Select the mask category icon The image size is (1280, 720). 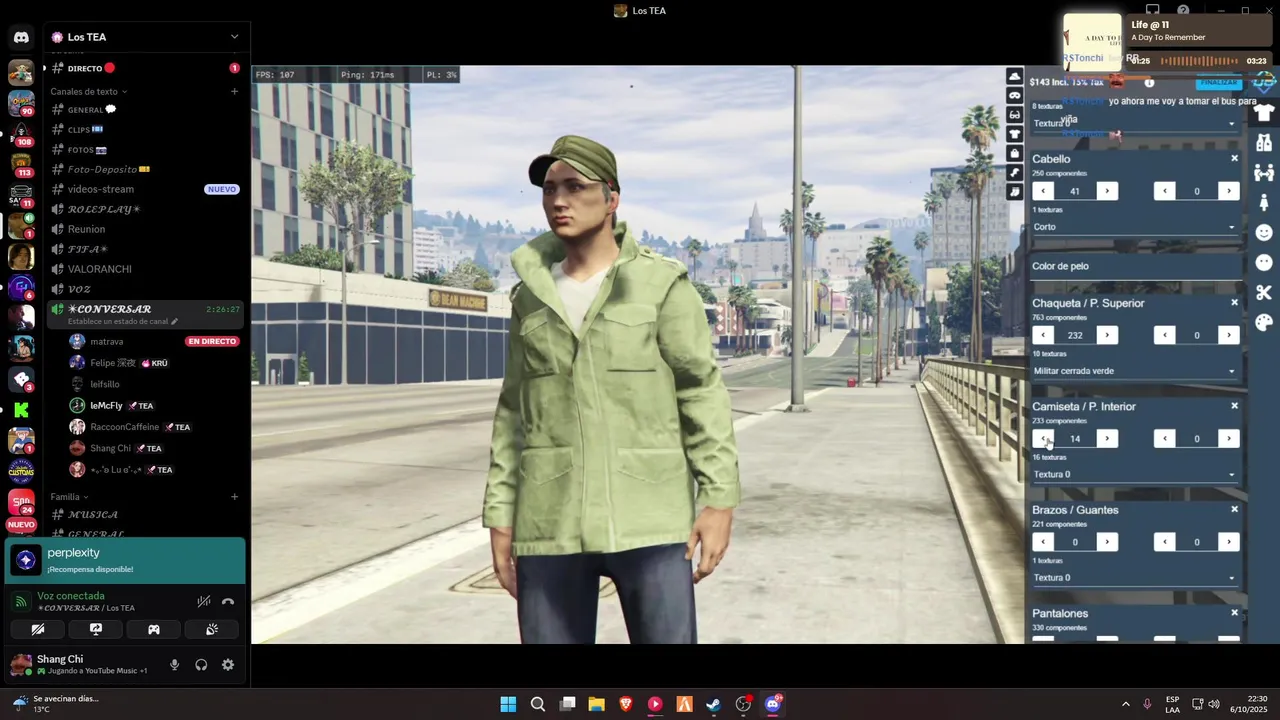click(1014, 95)
